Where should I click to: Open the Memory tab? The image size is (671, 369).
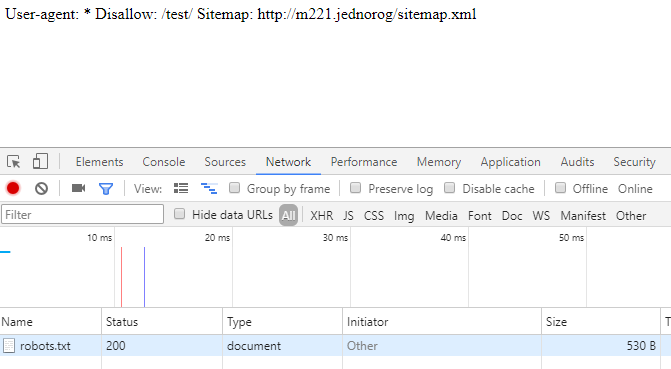point(439,162)
